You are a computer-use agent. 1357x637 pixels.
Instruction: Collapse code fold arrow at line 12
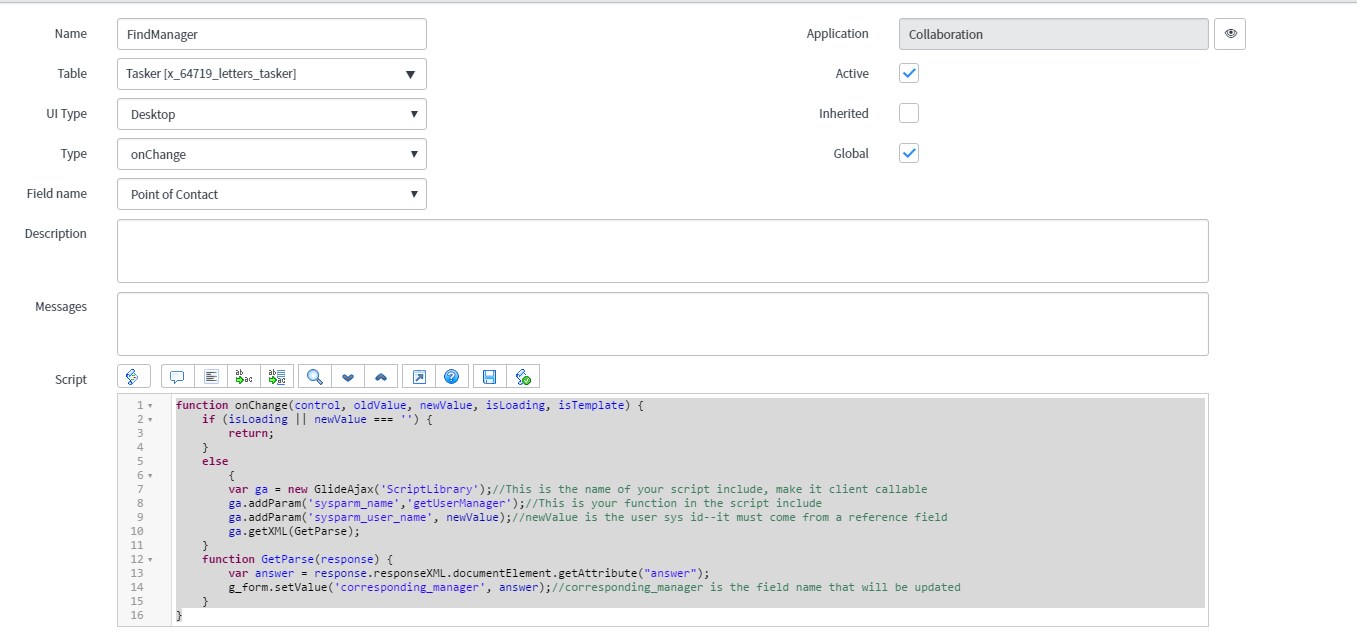click(x=150, y=559)
